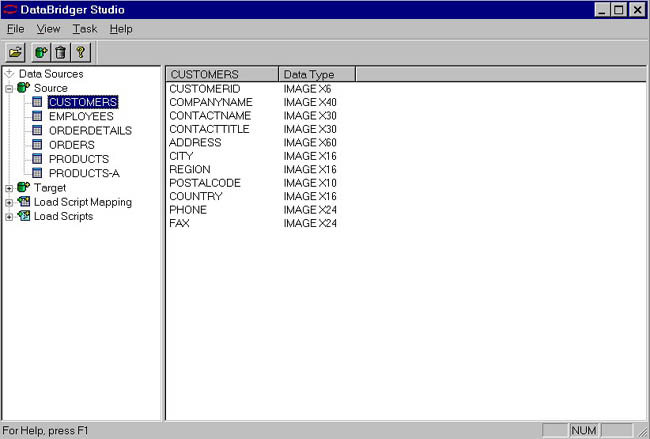
Task: Select the ORDERS table
Action: pyautogui.click(x=72, y=145)
